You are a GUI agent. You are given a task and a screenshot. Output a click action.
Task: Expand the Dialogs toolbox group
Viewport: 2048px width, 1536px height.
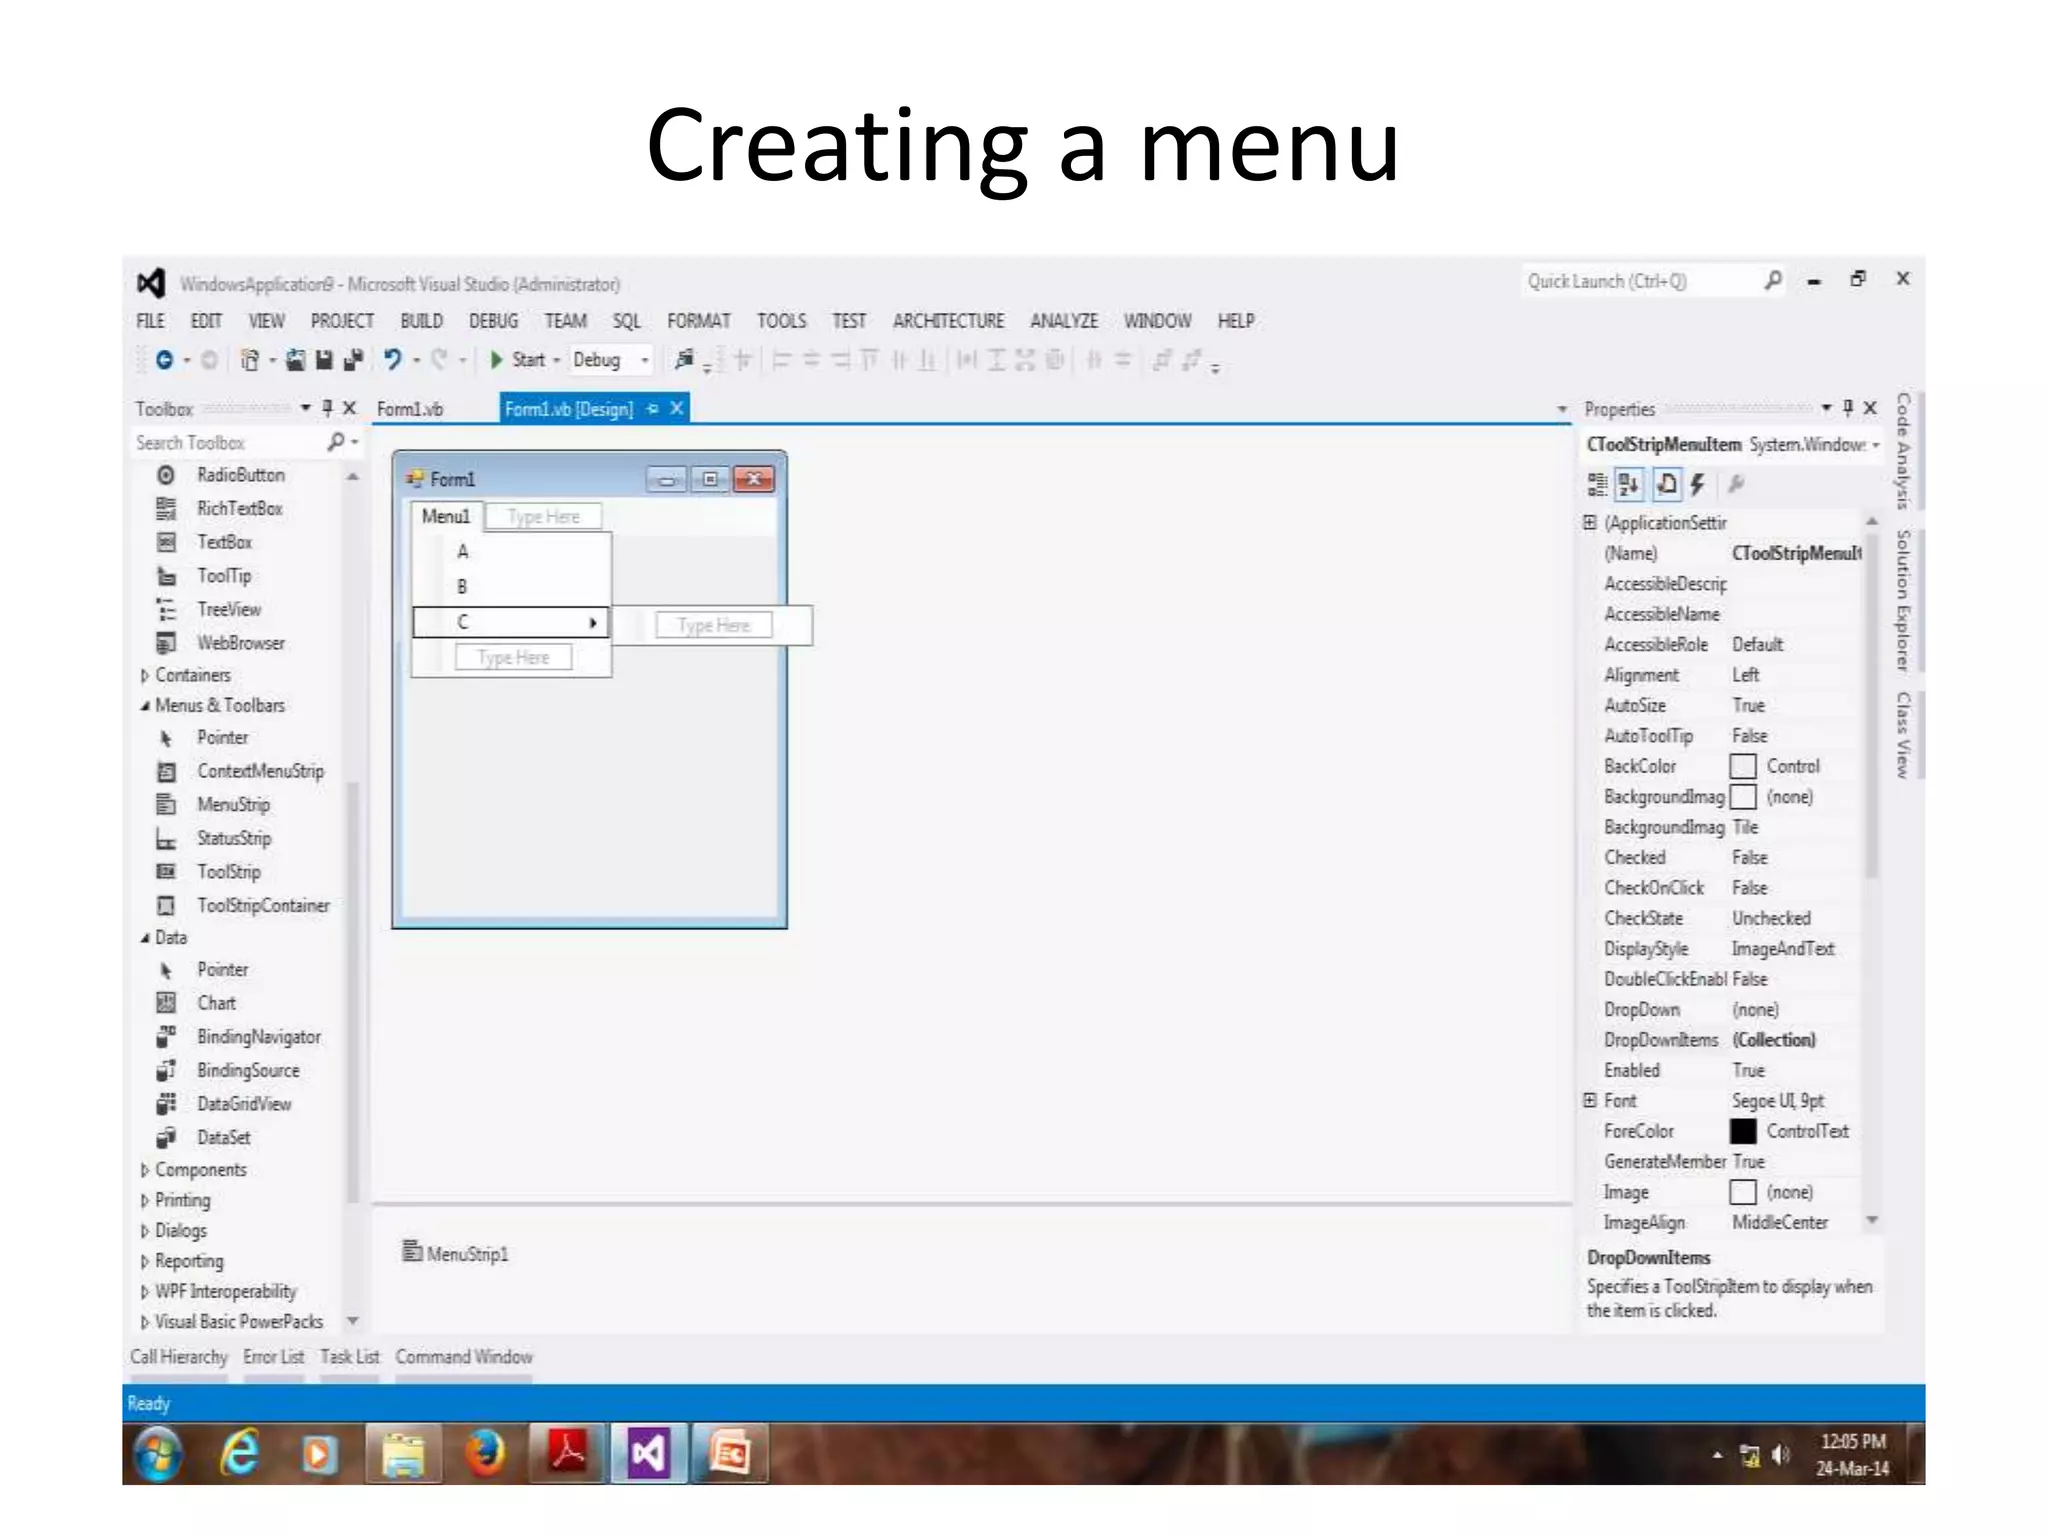[x=144, y=1231]
